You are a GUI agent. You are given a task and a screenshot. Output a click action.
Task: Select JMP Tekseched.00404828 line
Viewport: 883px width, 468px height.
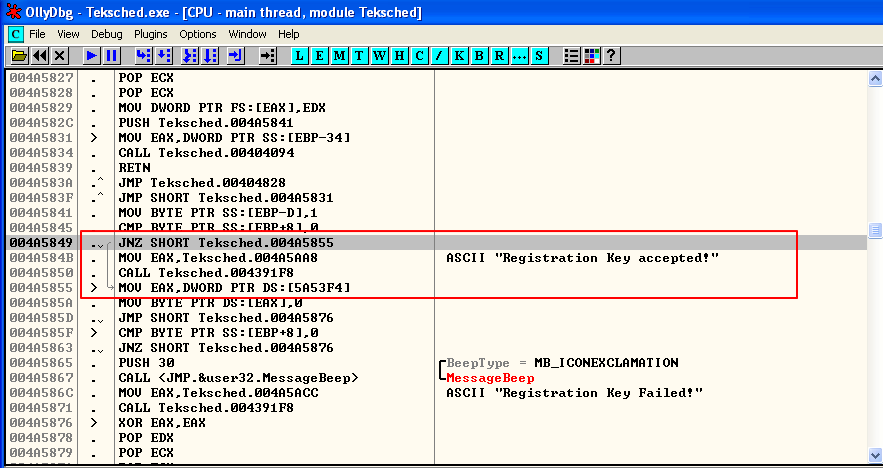point(202,183)
